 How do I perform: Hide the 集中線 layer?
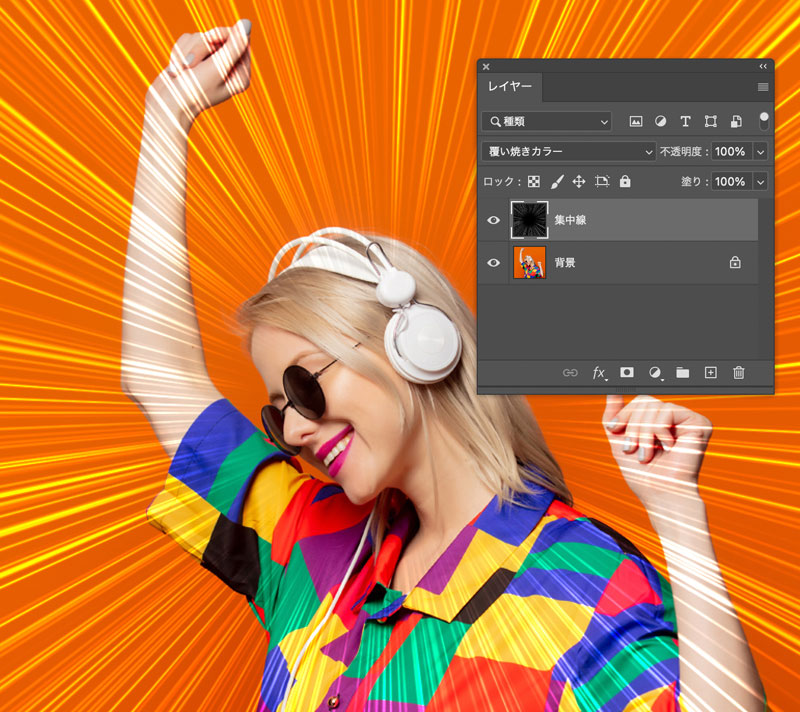[493, 219]
